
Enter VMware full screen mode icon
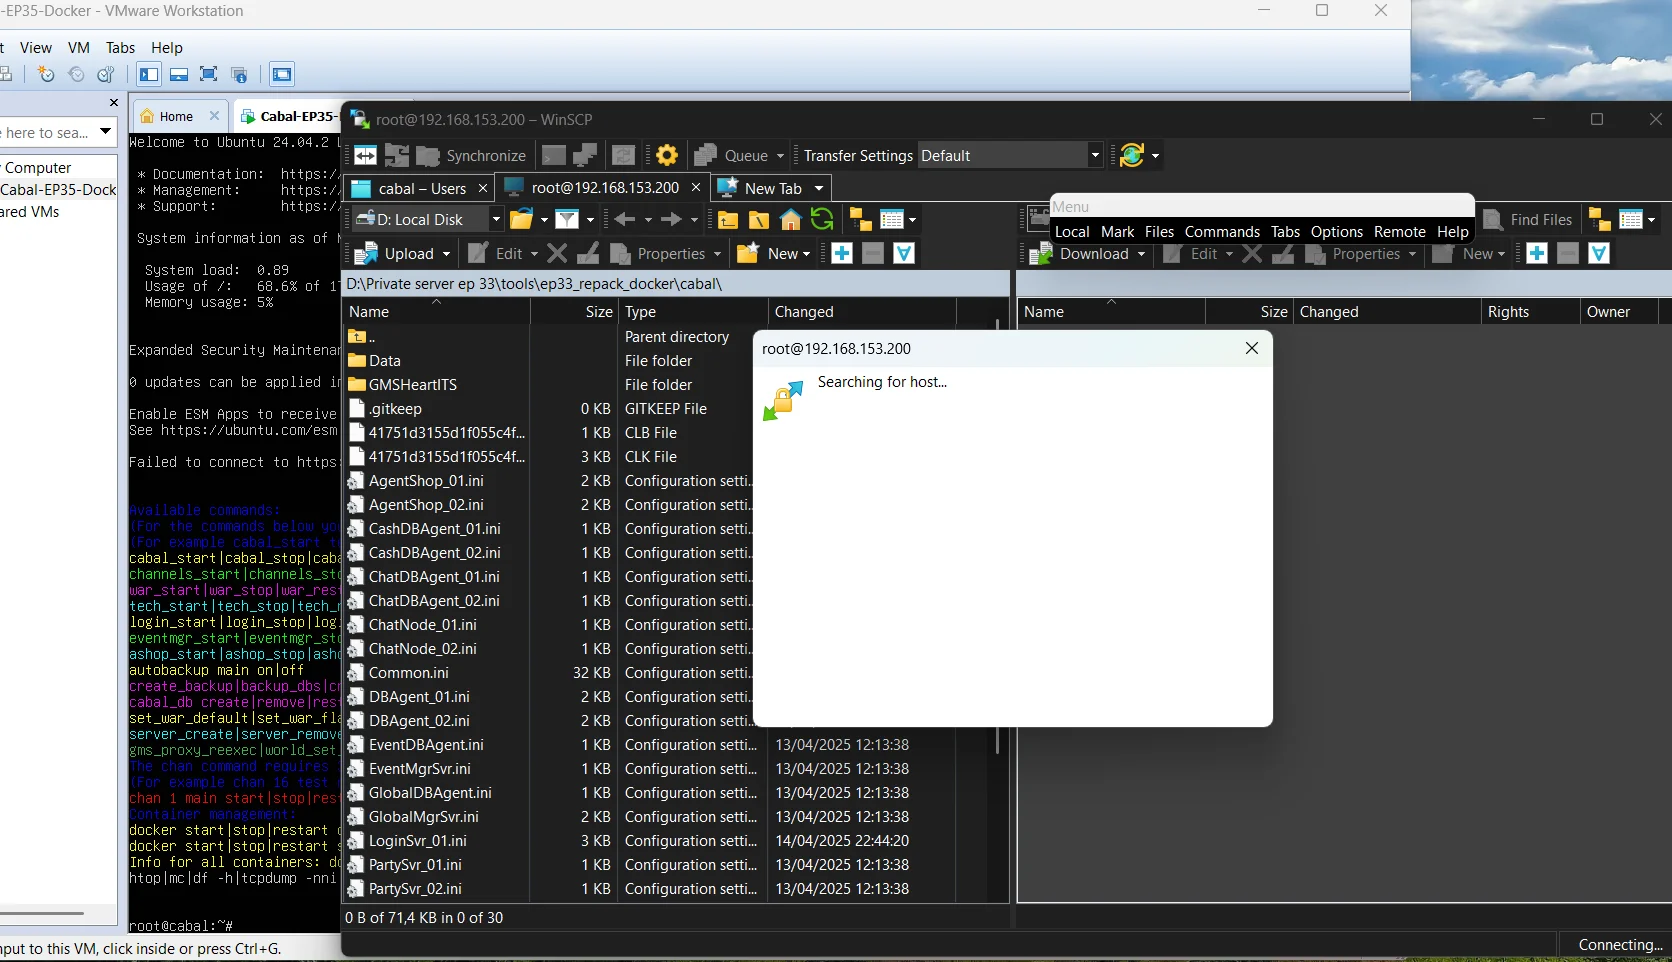click(209, 74)
